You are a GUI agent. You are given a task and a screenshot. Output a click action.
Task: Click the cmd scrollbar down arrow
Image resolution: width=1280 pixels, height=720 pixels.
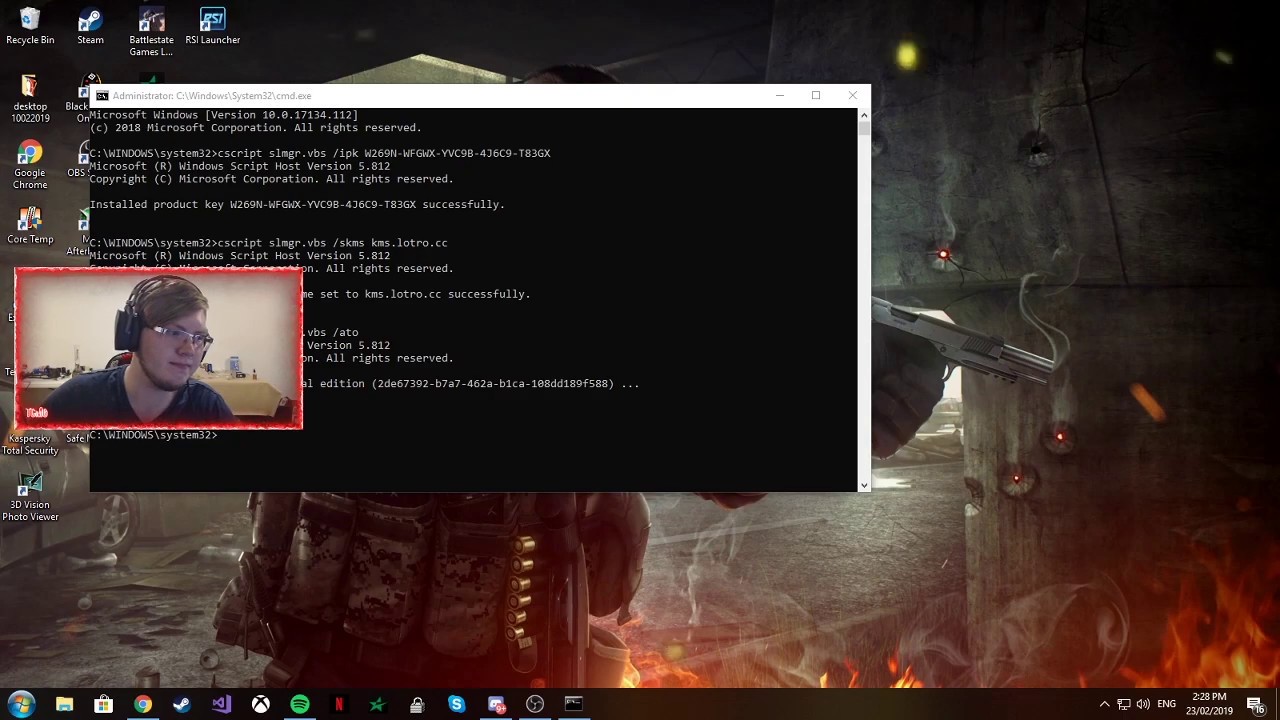pyautogui.click(x=864, y=485)
